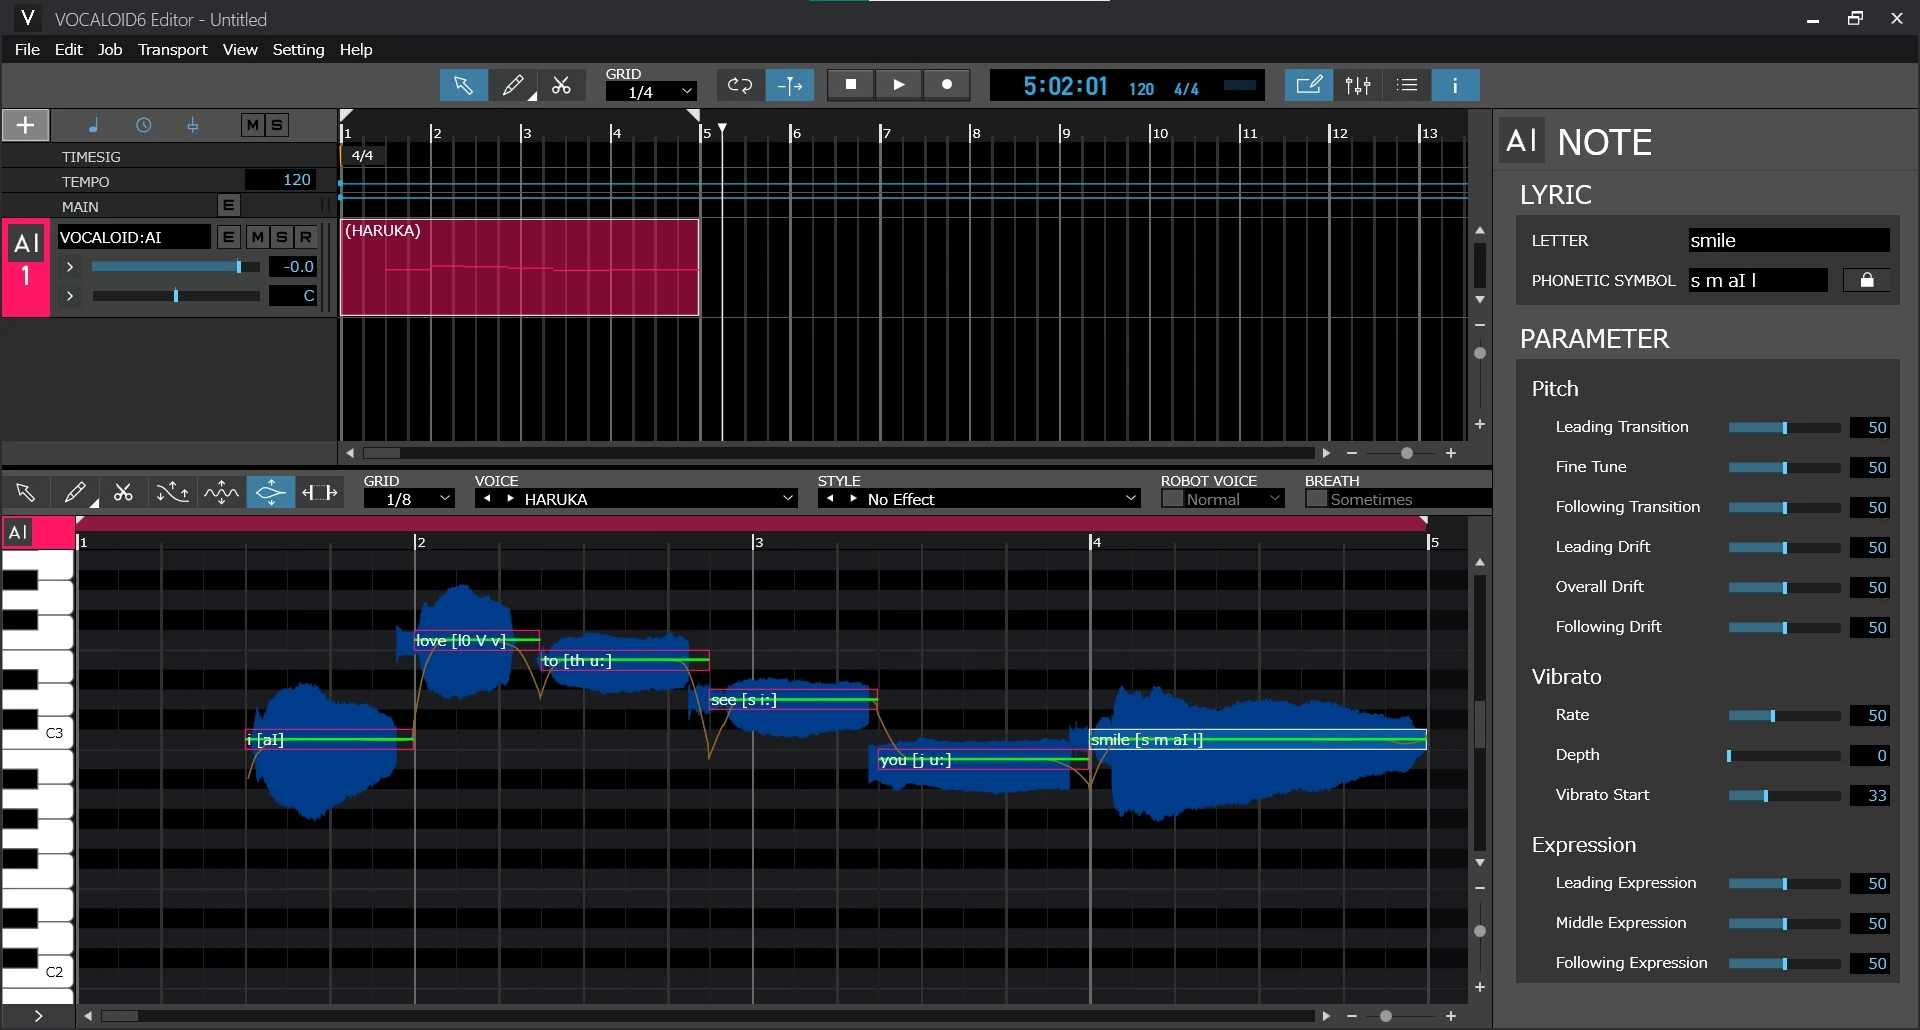This screenshot has width=1920, height=1030.
Task: Click the VOCALOID:AI track volume slider
Action: pyautogui.click(x=176, y=267)
